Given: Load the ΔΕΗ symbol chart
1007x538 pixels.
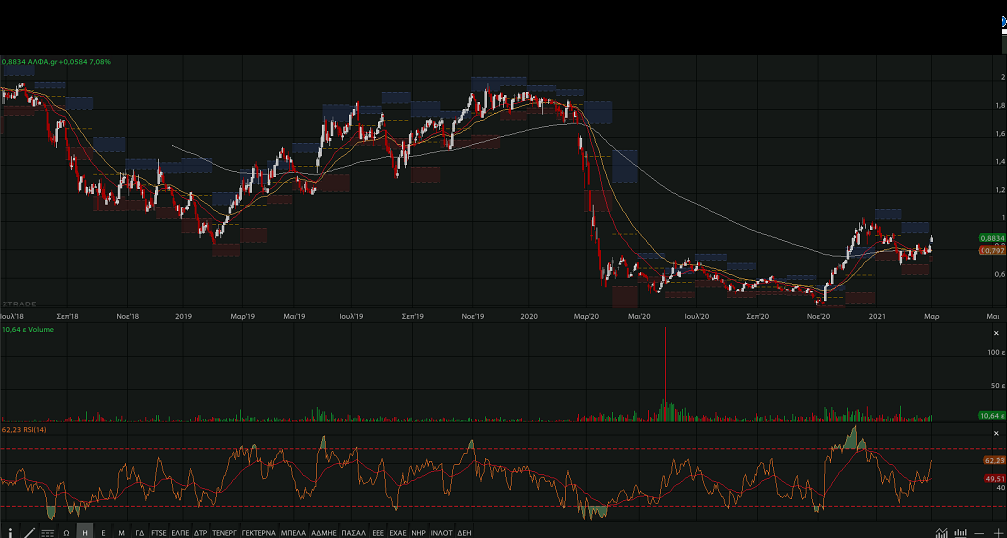Looking at the screenshot, I should pyautogui.click(x=464, y=531).
